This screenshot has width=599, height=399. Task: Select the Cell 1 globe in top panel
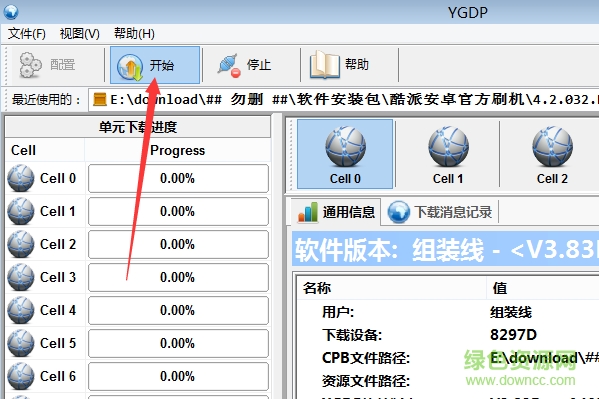[448, 154]
